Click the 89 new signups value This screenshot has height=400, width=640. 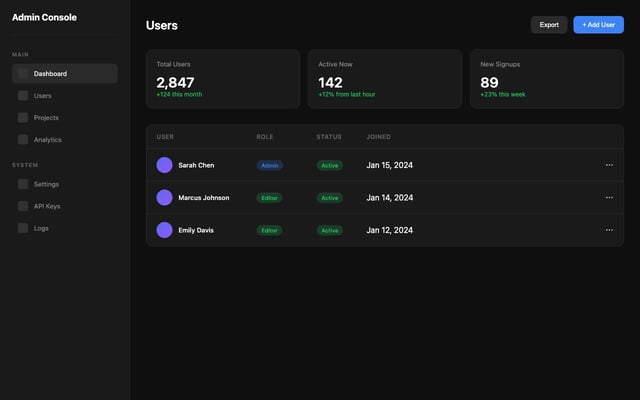489,82
